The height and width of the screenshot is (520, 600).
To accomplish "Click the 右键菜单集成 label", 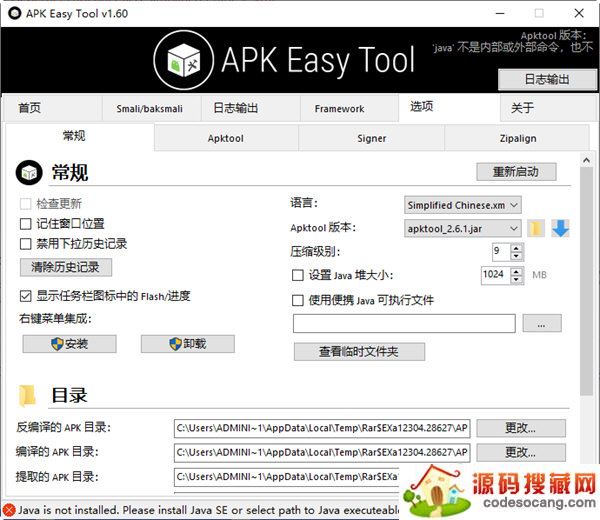I will coord(55,318).
